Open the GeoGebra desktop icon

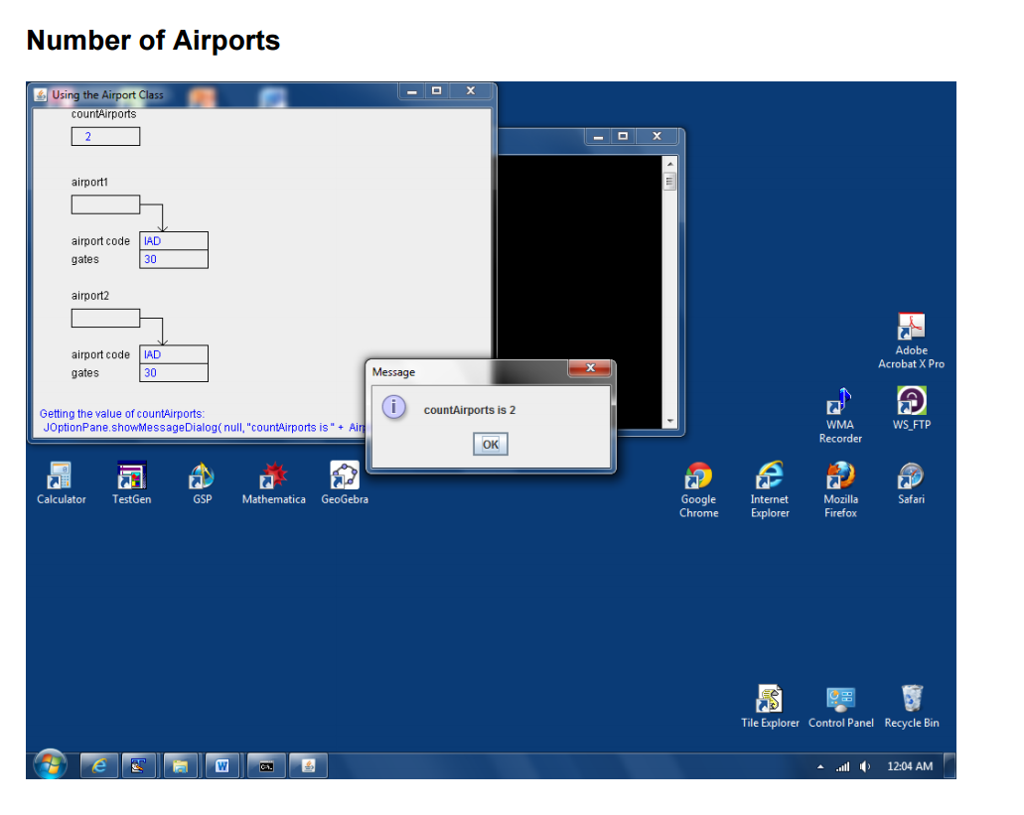[x=344, y=483]
